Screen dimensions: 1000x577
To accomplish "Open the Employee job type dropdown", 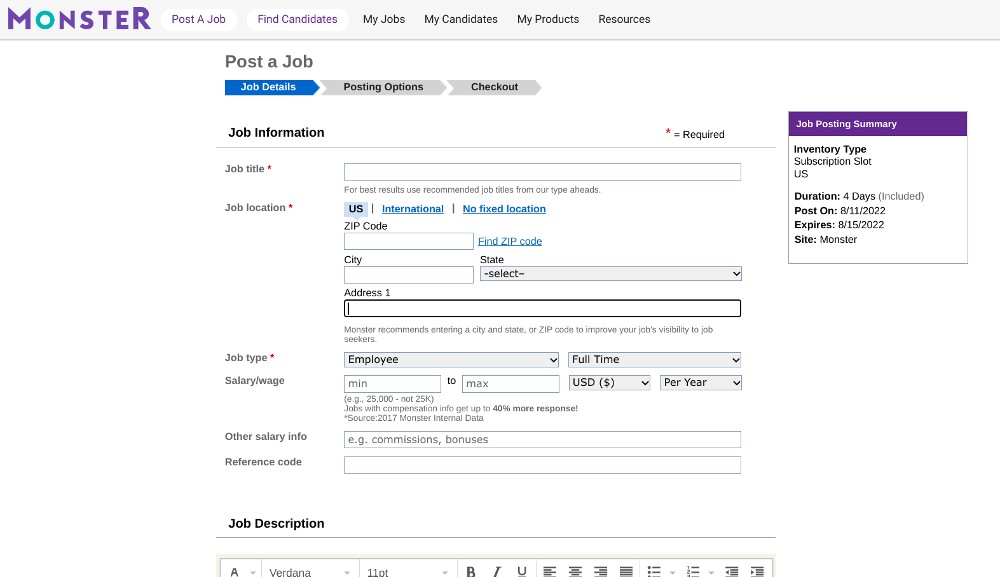I will (452, 360).
